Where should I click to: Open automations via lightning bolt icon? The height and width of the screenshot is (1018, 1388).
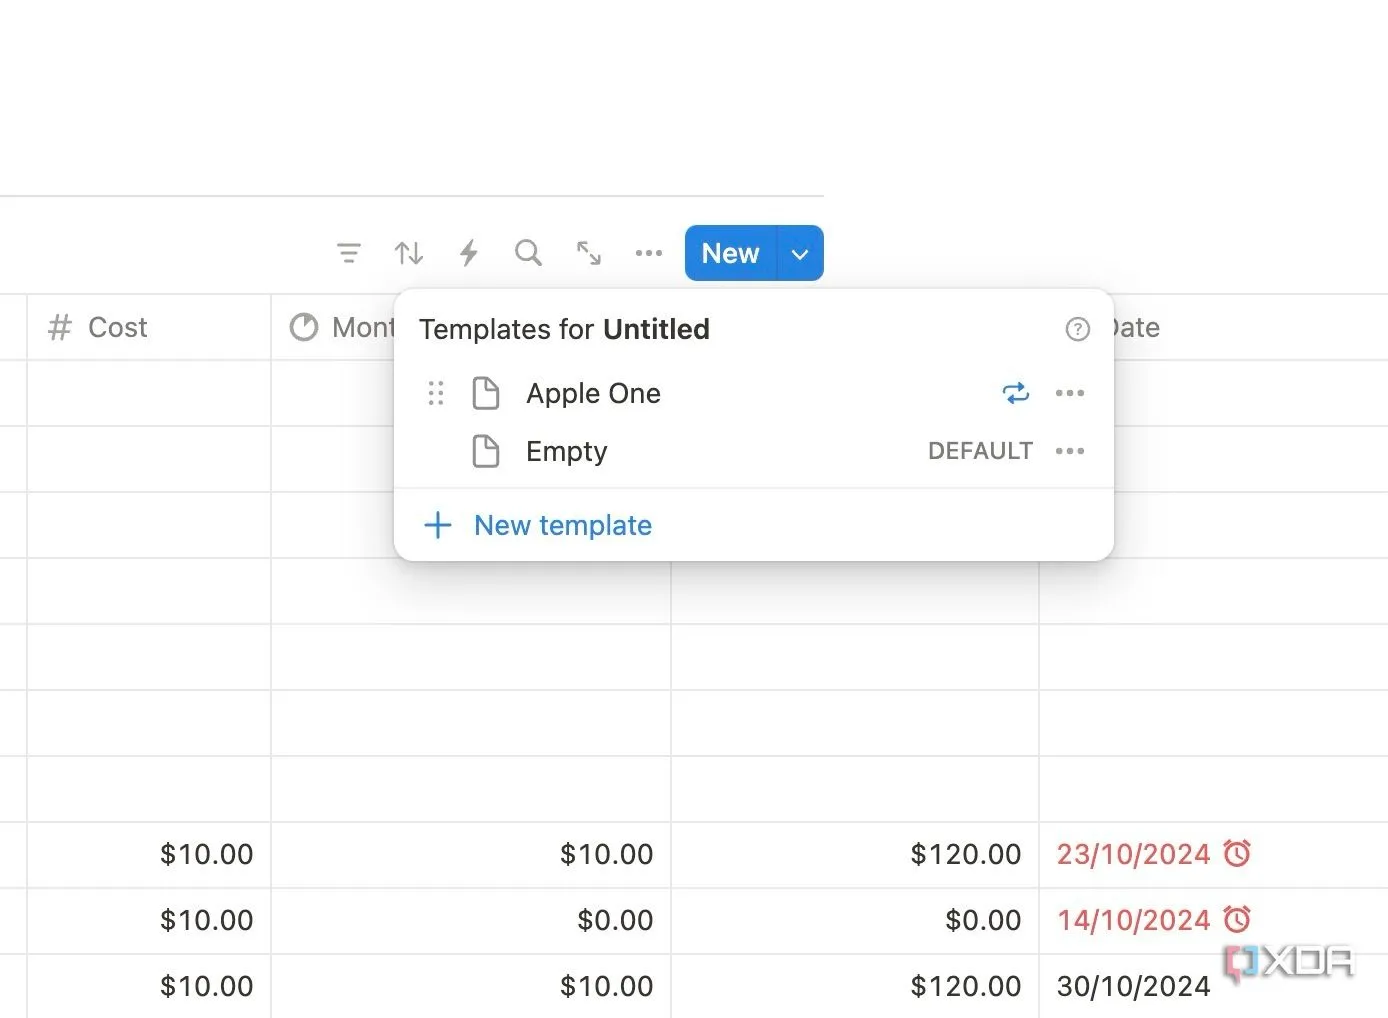pos(468,253)
